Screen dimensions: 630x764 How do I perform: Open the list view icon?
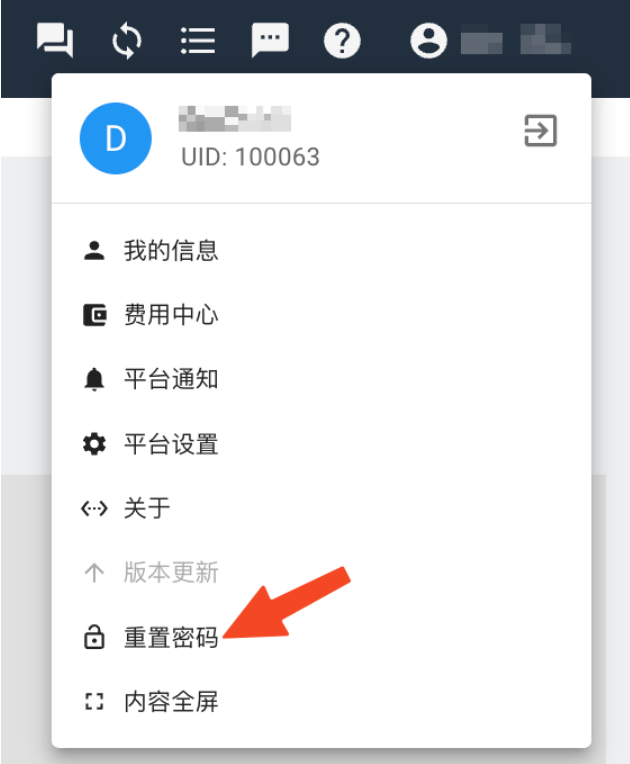click(x=198, y=40)
